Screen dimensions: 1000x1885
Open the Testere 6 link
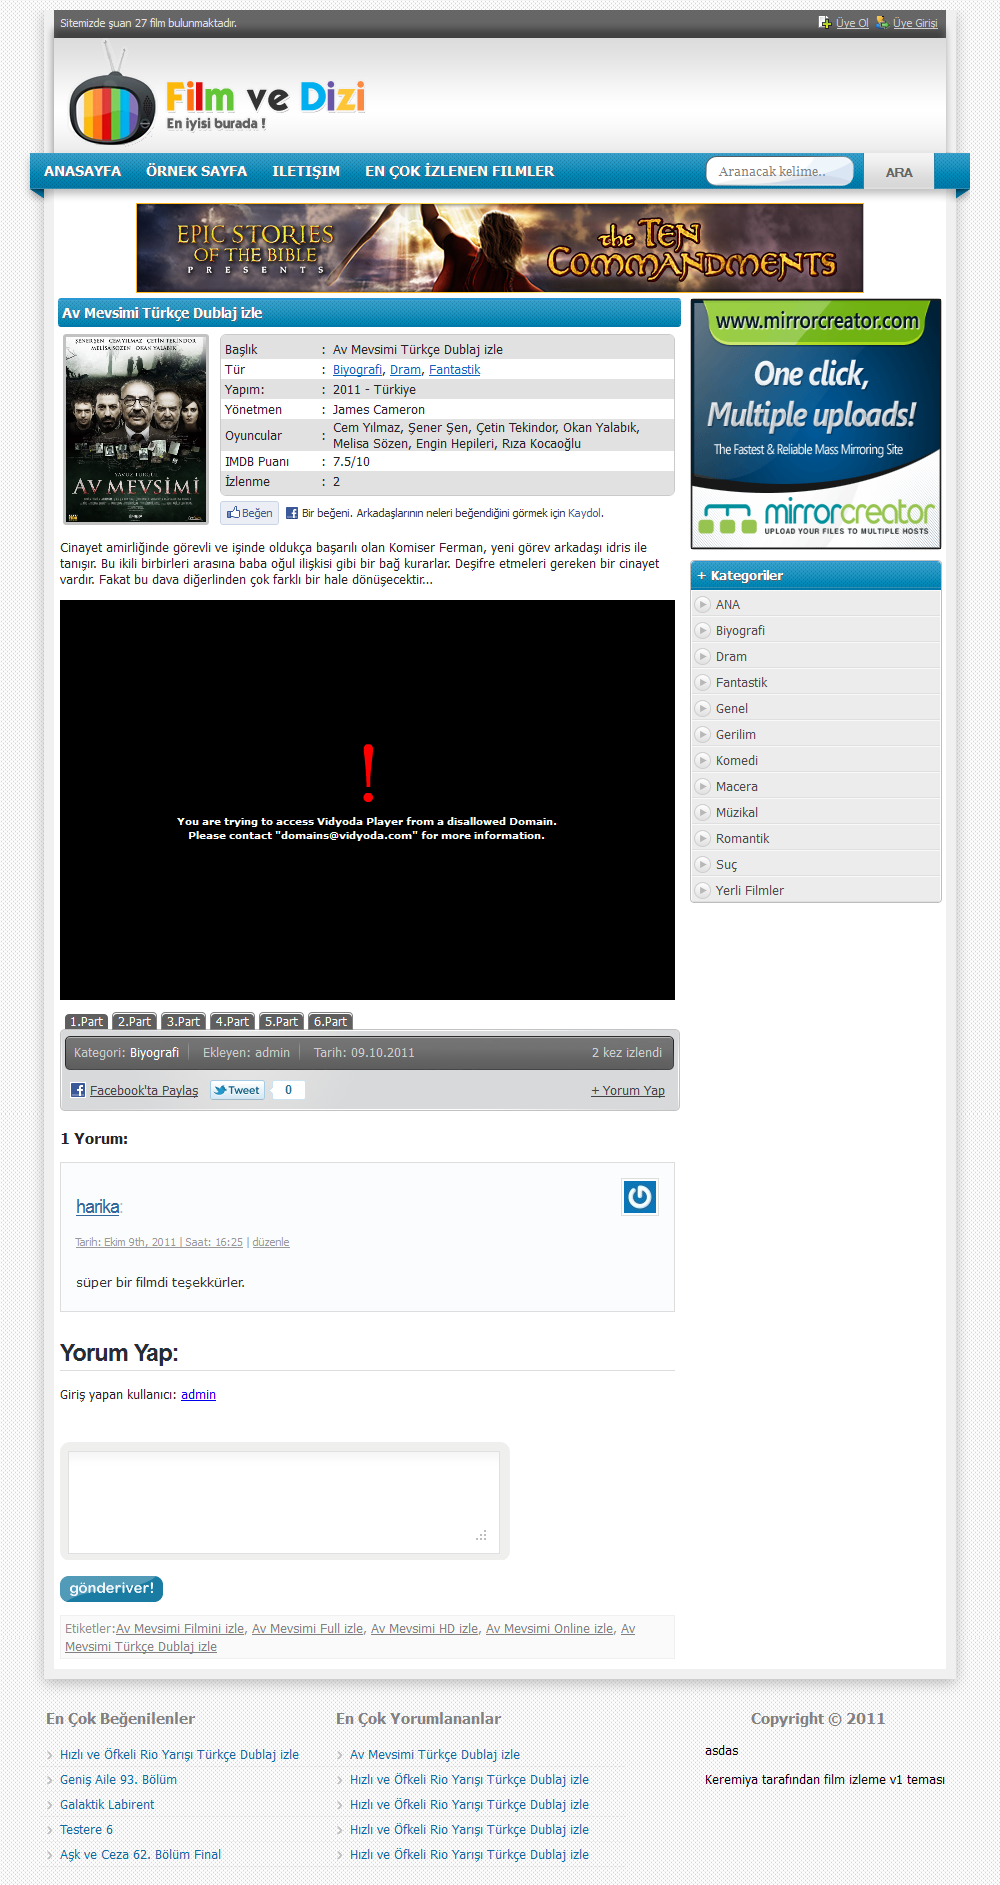(86, 1830)
